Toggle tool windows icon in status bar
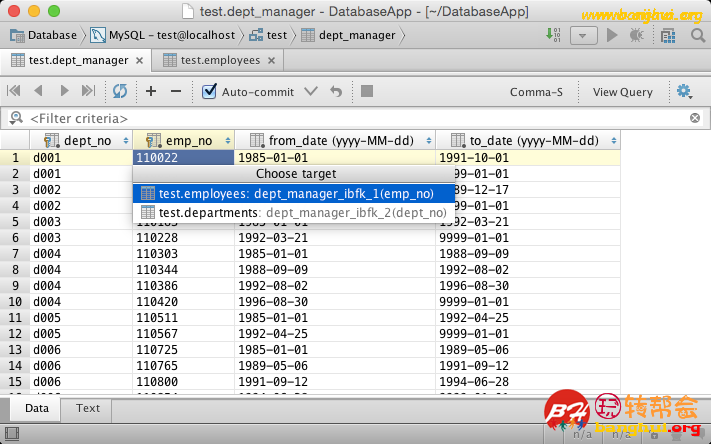 coord(12,434)
